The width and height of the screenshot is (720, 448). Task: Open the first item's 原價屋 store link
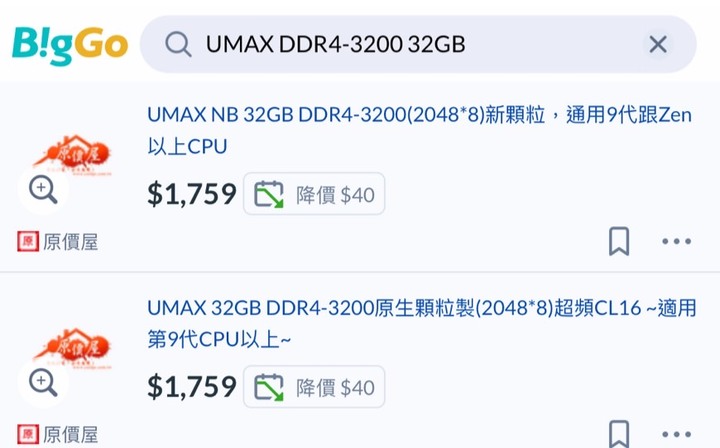58,241
